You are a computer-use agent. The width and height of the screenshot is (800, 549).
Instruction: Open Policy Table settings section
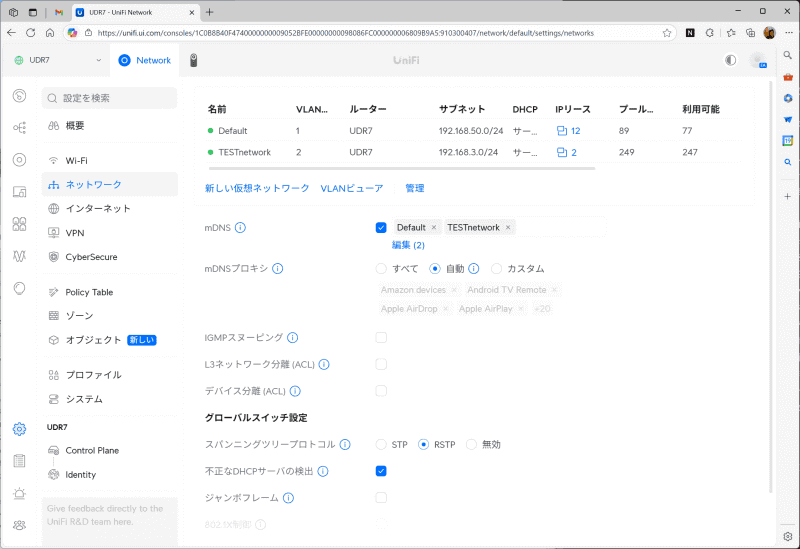coord(110,292)
